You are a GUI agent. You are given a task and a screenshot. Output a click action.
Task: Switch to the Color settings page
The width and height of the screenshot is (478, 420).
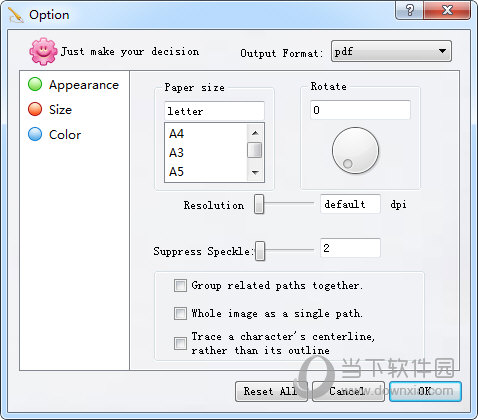[65, 135]
